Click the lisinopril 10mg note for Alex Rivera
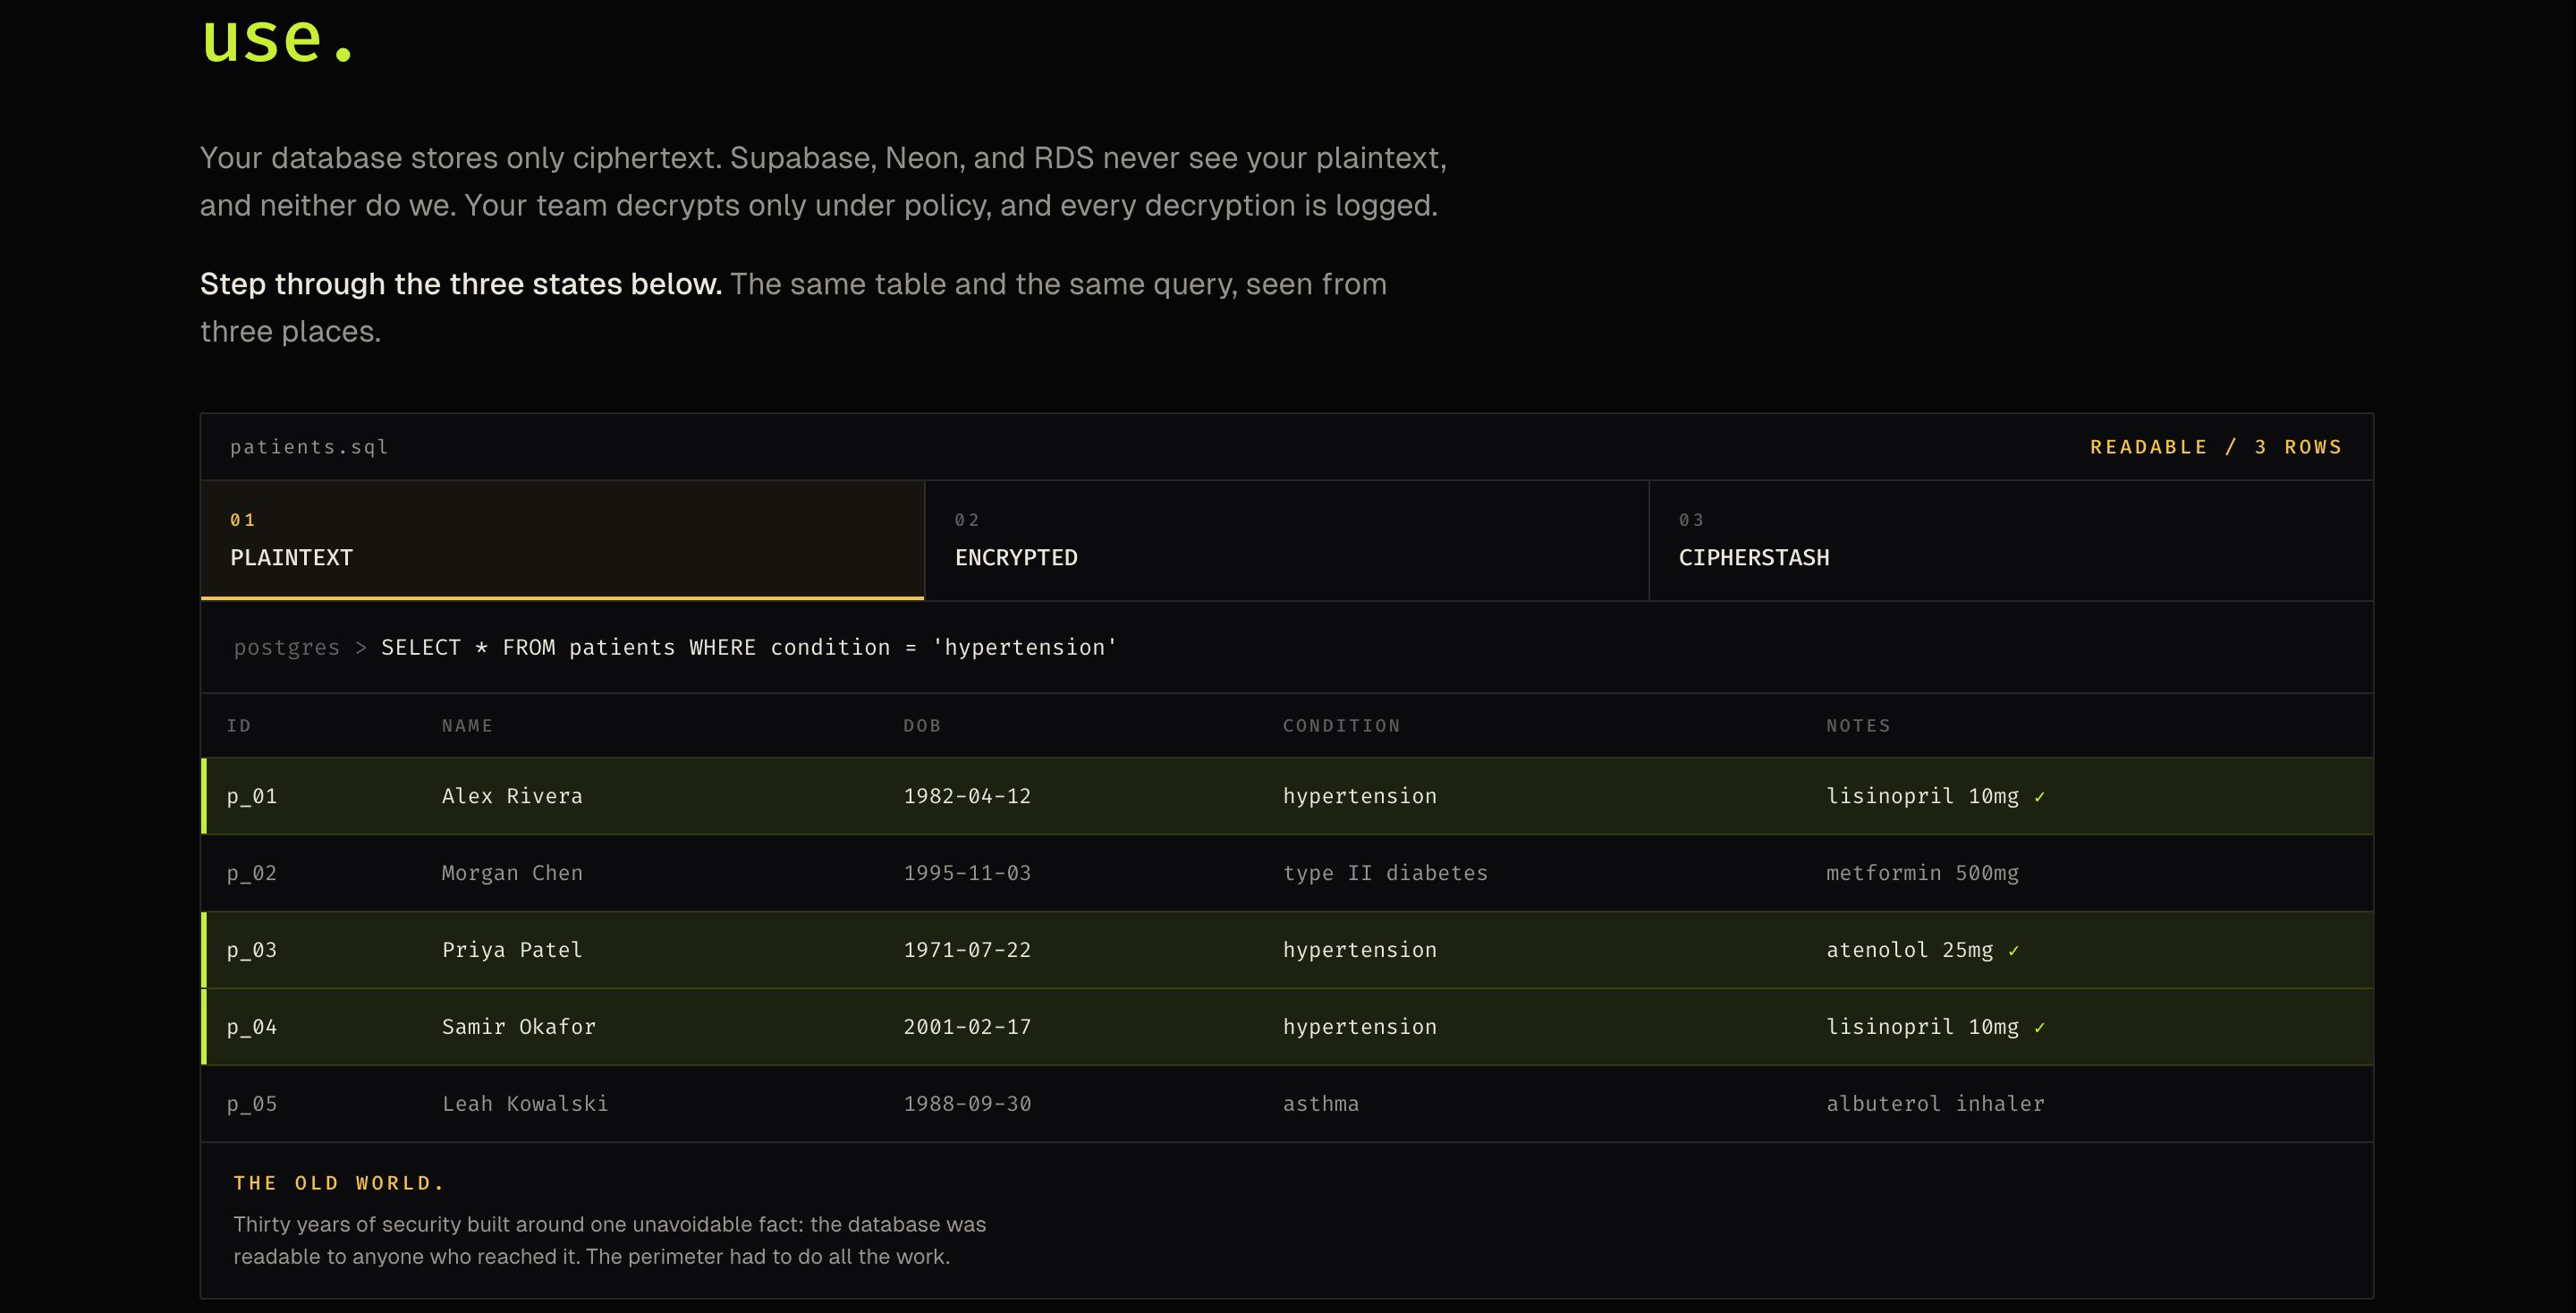The width and height of the screenshot is (2576, 1313). click(x=1922, y=796)
